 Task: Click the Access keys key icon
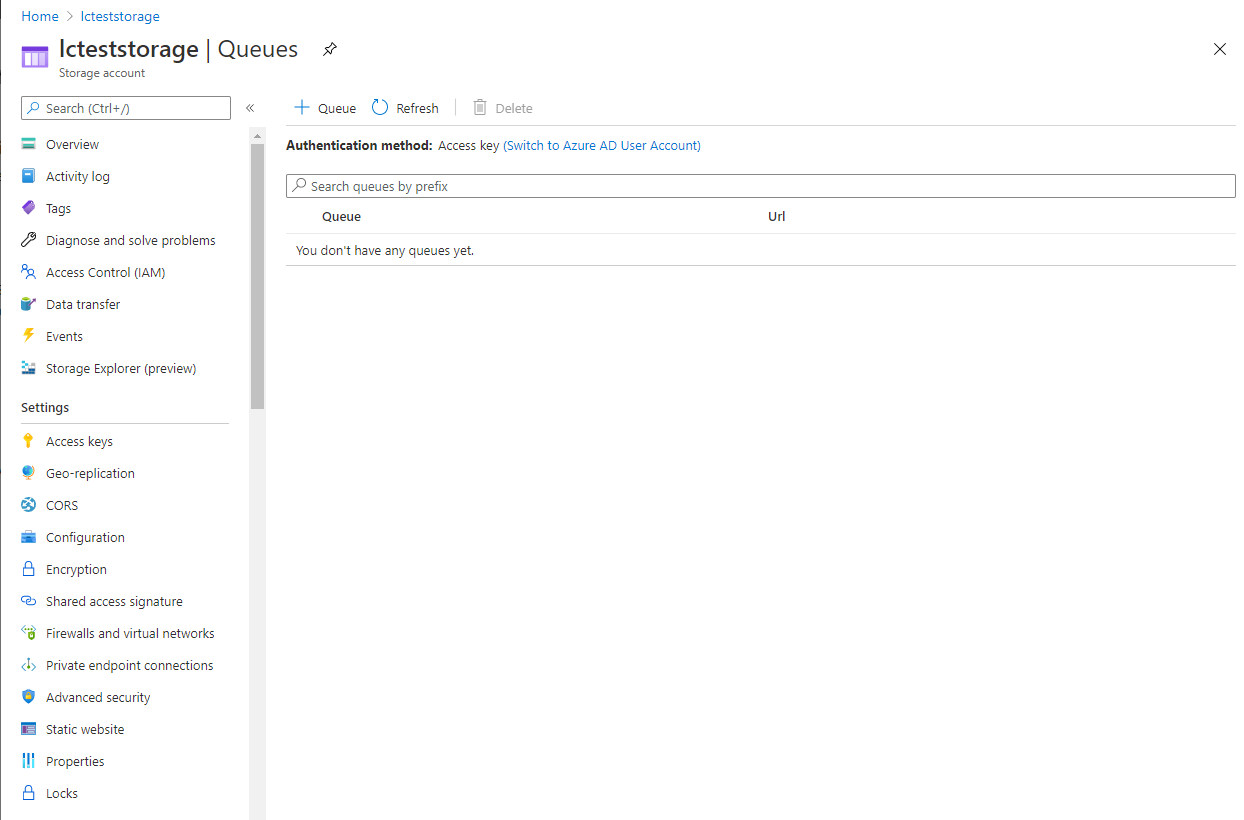pos(28,441)
